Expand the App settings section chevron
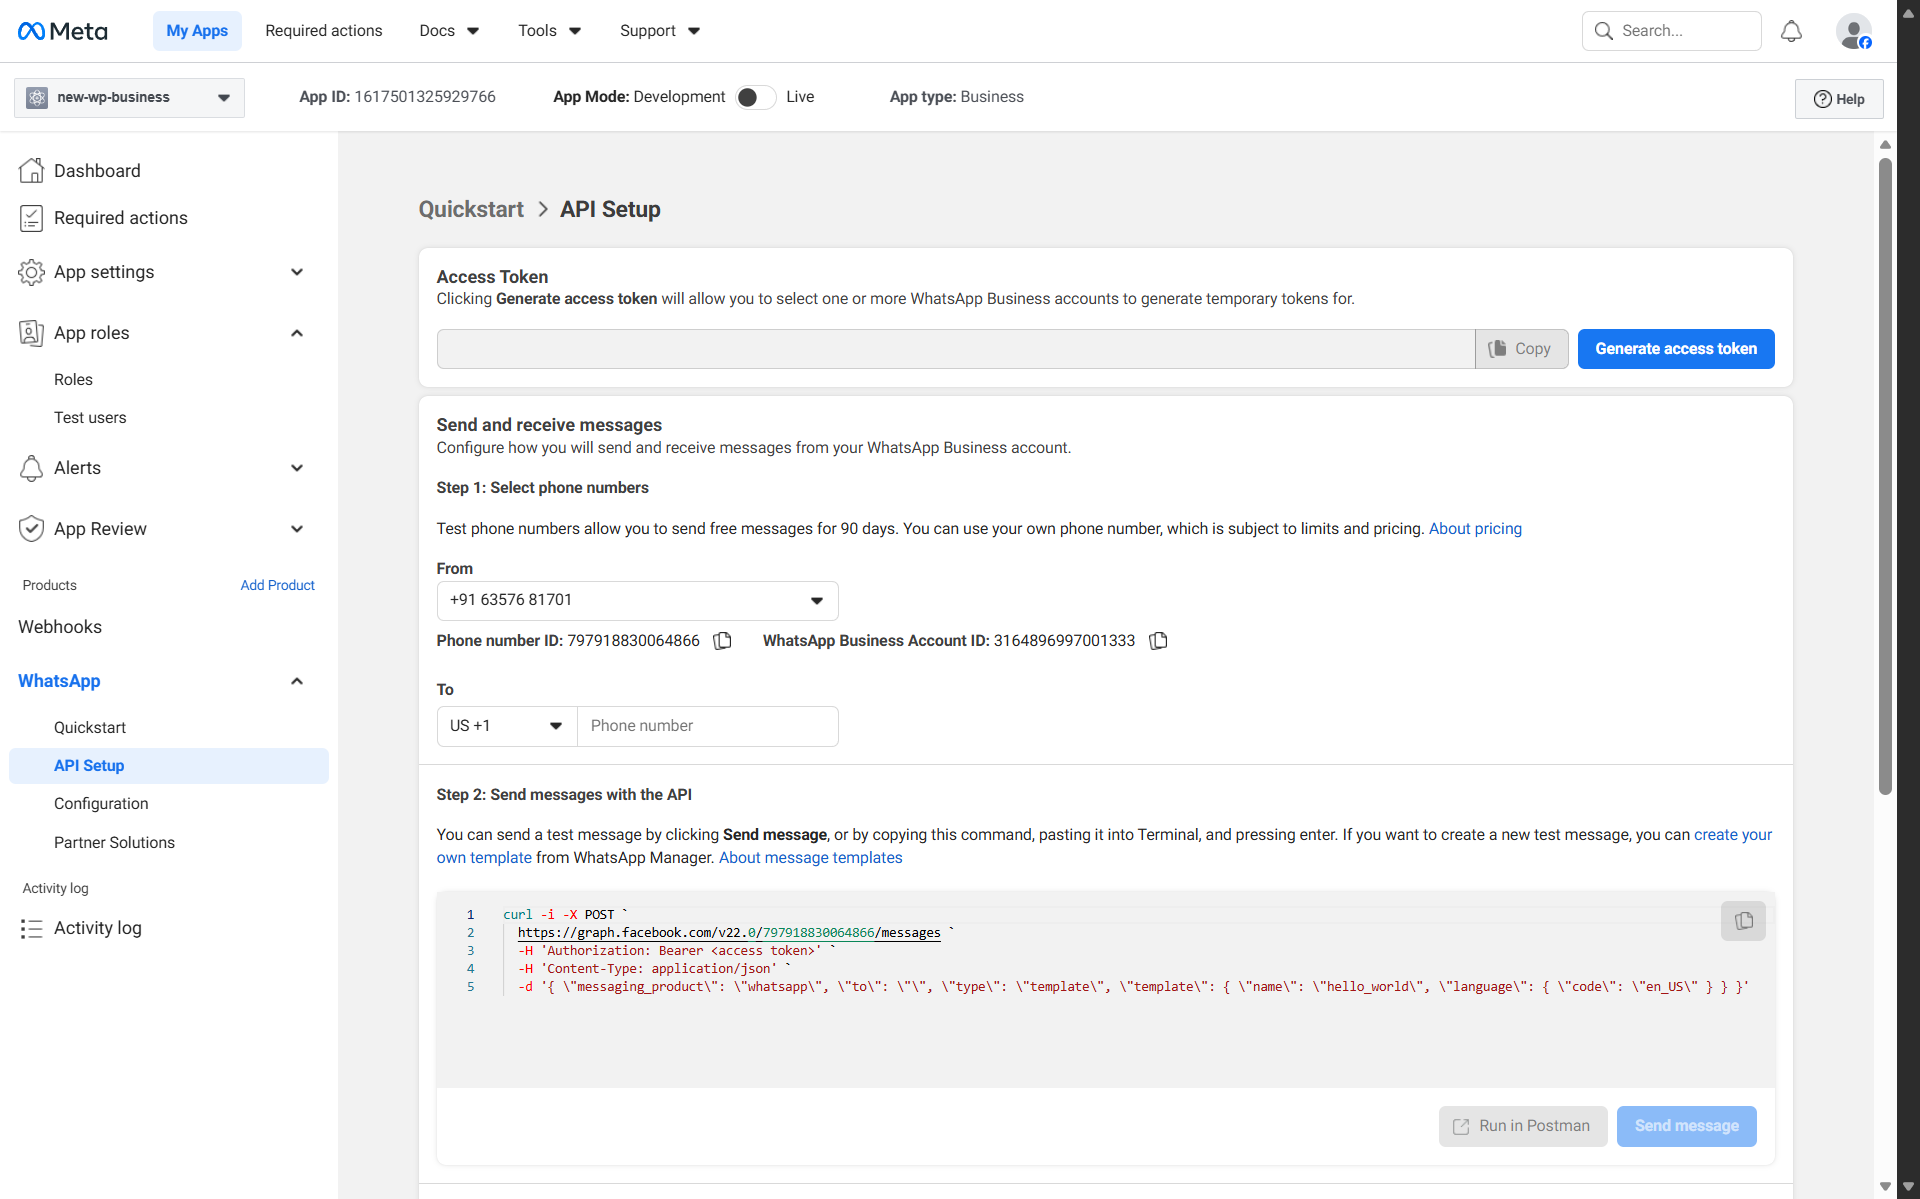This screenshot has width=1920, height=1199. tap(297, 272)
